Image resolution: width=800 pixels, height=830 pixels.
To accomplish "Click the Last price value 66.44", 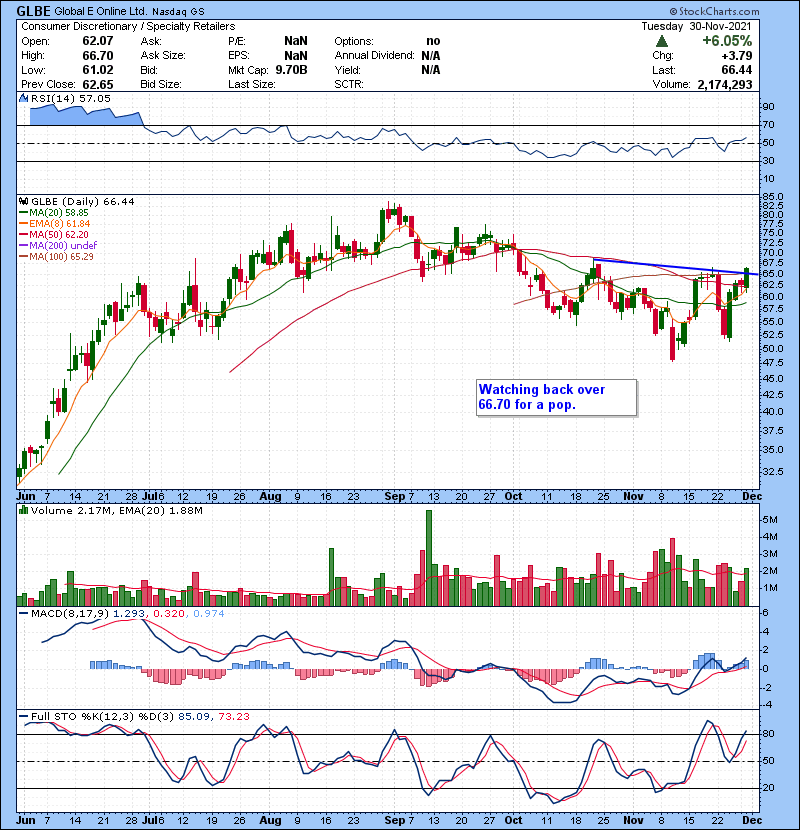I will (x=736, y=70).
